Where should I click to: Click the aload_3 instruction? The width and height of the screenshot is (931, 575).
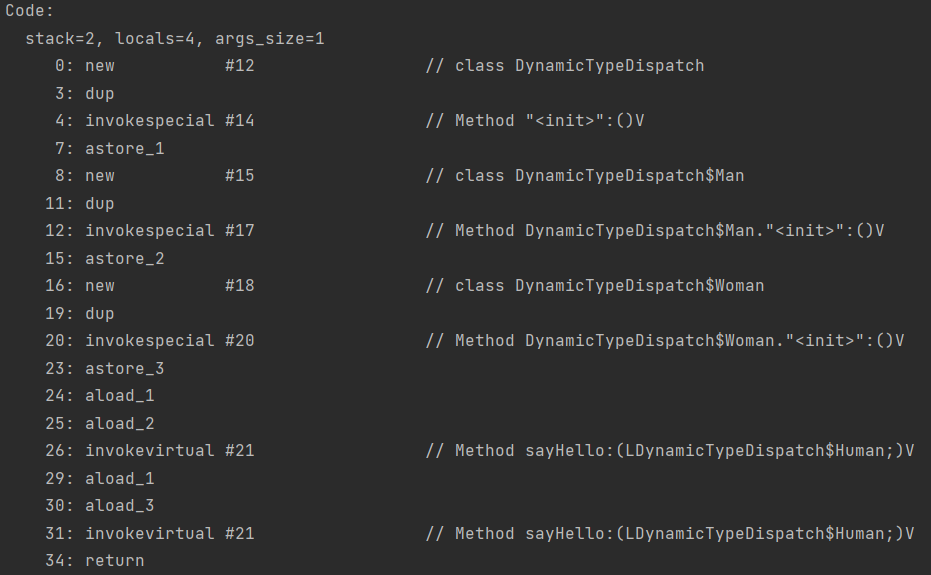119,506
